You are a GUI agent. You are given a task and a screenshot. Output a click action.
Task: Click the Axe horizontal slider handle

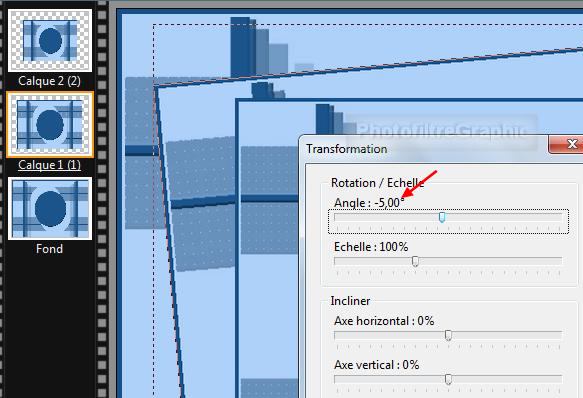(x=448, y=336)
